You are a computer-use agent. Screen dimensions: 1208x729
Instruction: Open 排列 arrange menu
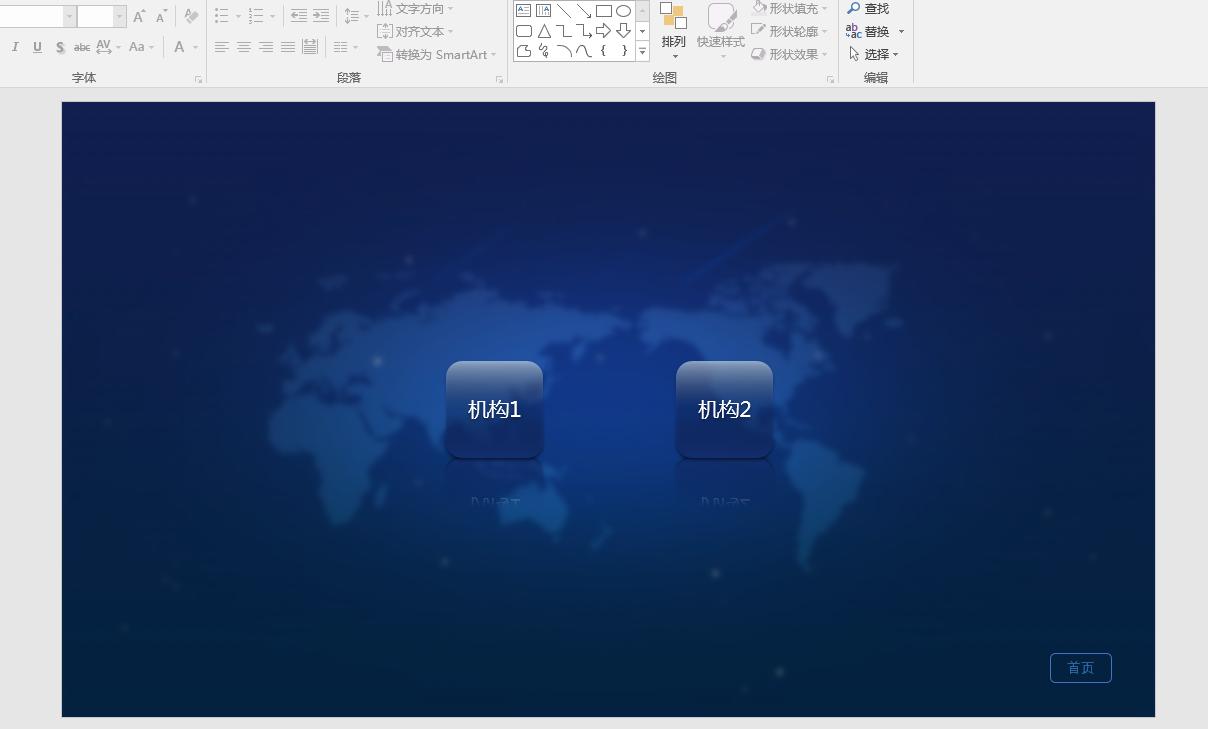[673, 31]
